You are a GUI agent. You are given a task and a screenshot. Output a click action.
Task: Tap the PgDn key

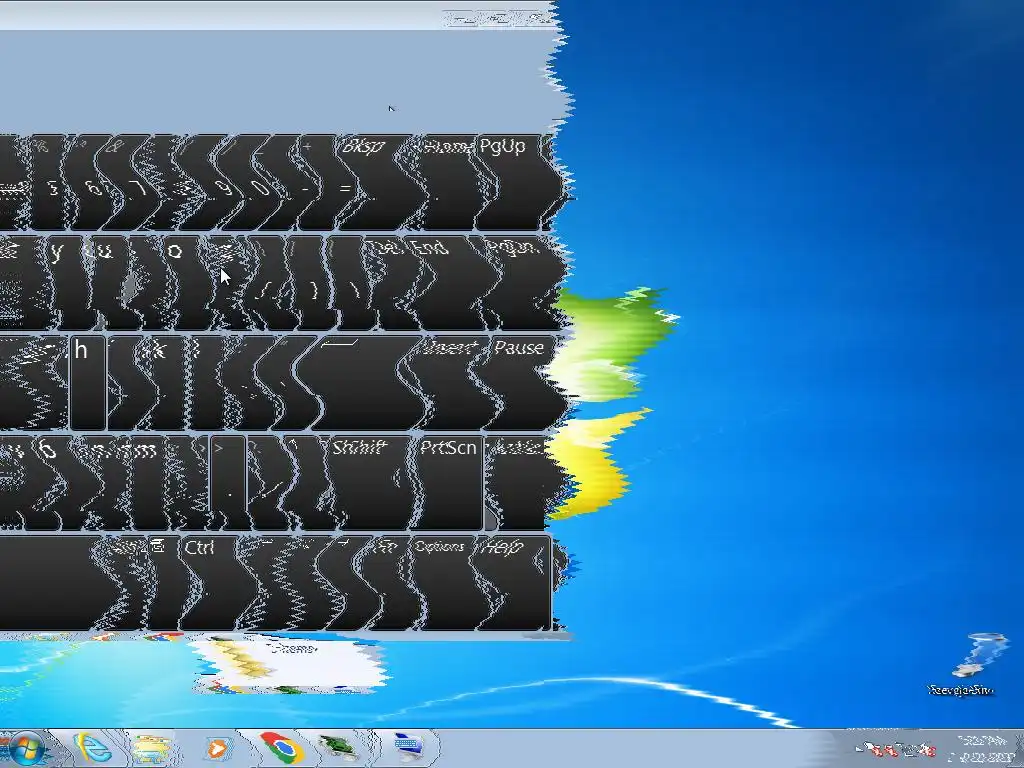(x=519, y=282)
